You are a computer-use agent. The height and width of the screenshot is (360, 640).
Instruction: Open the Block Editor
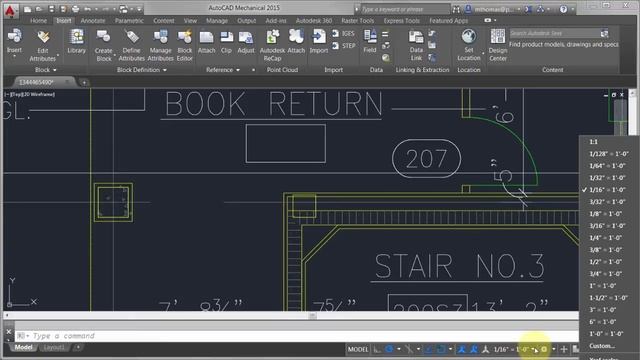184,46
